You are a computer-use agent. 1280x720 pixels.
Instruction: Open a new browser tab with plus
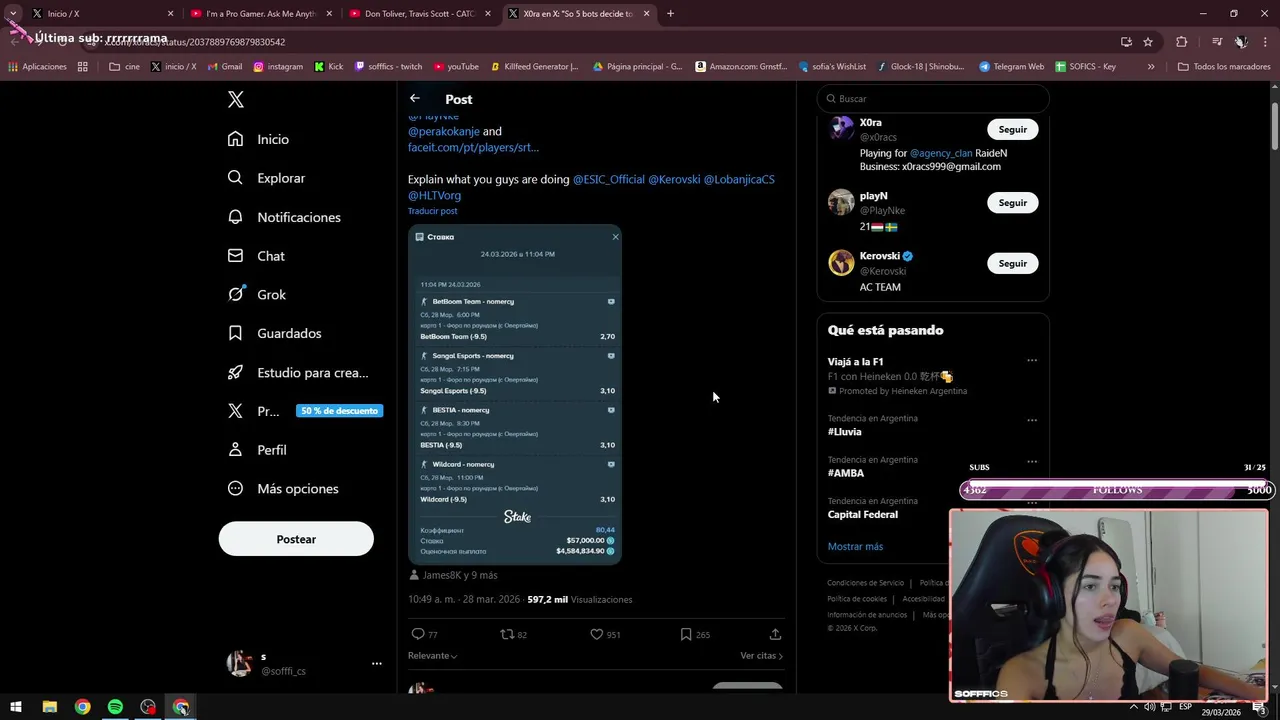670,14
